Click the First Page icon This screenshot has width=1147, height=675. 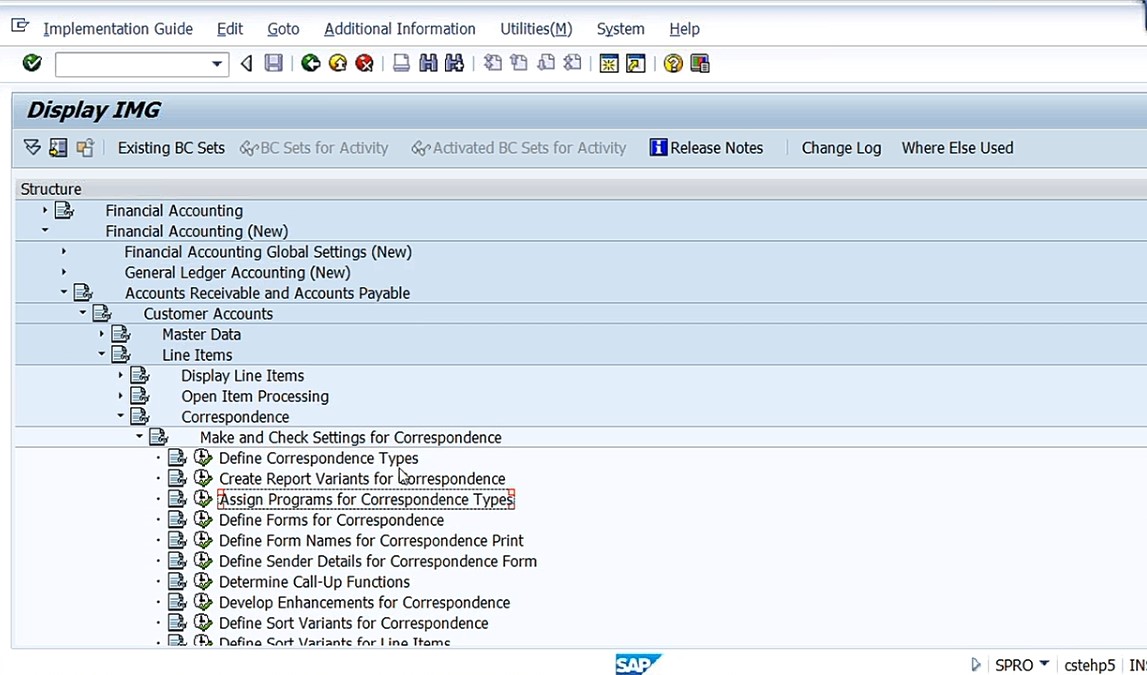click(x=493, y=64)
